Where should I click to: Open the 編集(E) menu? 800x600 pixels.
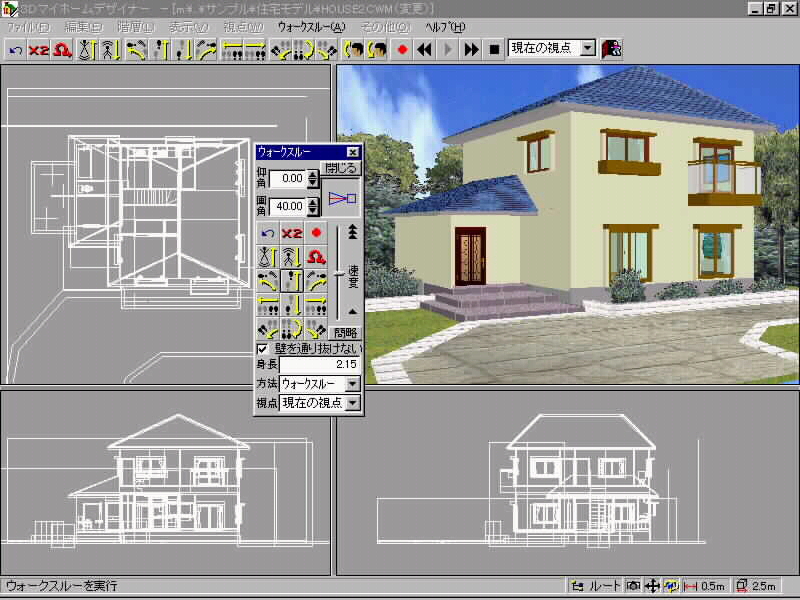[x=83, y=27]
